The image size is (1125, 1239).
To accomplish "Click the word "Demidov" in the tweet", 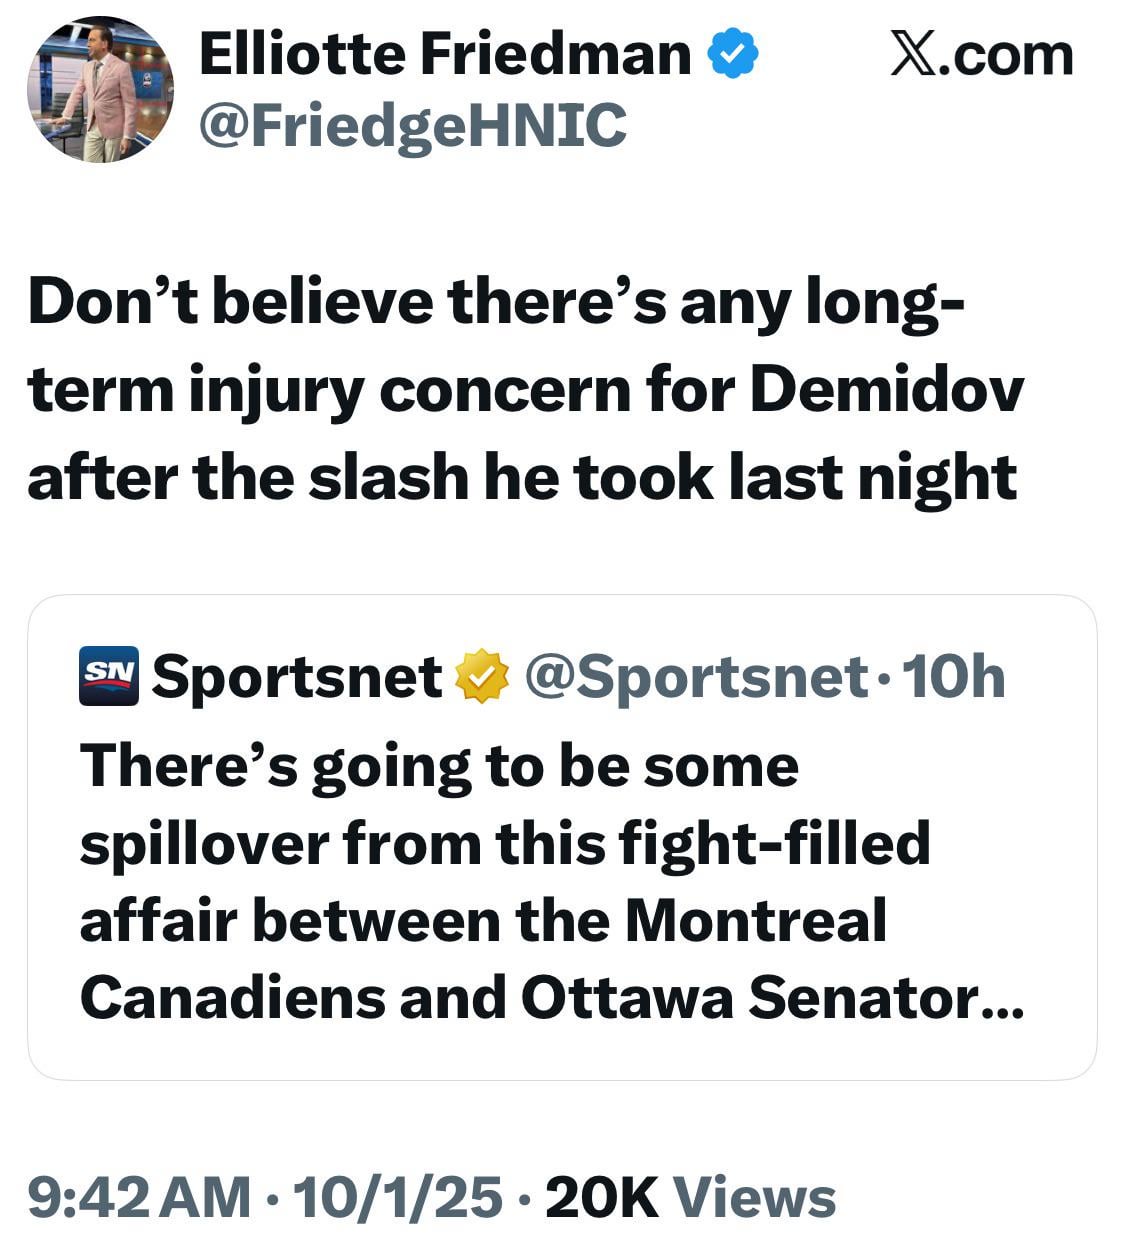I will pyautogui.click(x=886, y=389).
